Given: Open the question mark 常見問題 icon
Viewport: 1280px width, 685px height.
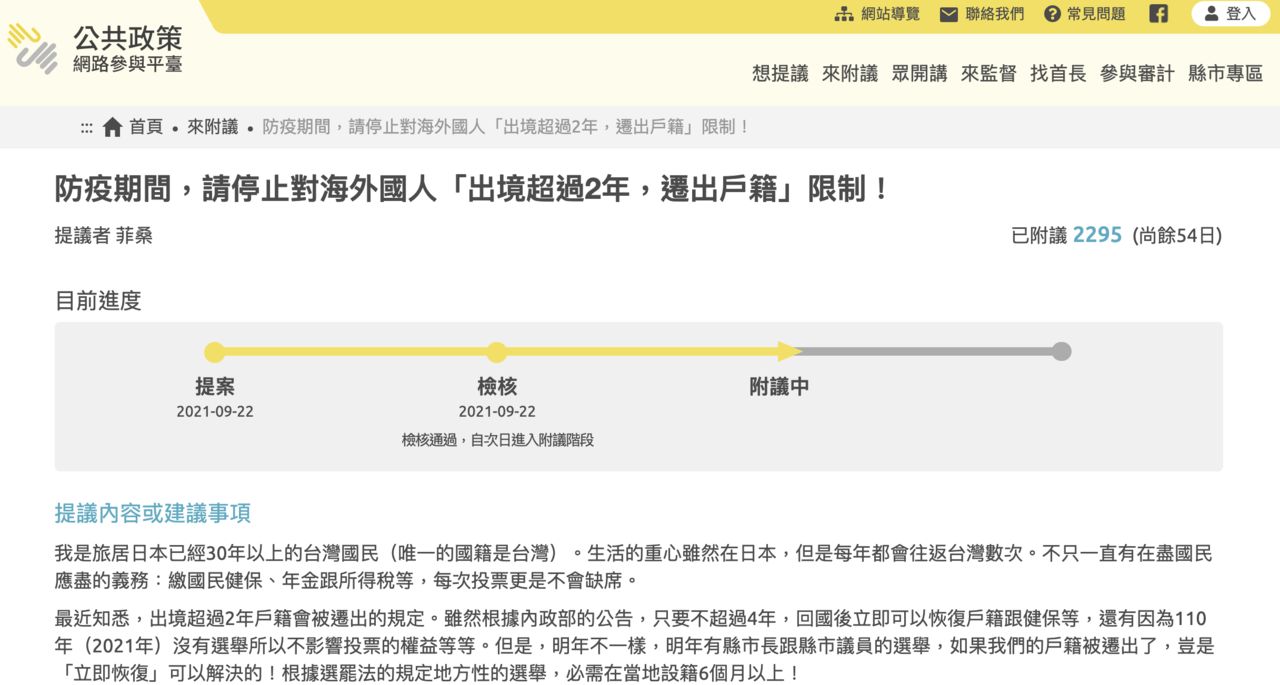Looking at the screenshot, I should coord(1052,14).
